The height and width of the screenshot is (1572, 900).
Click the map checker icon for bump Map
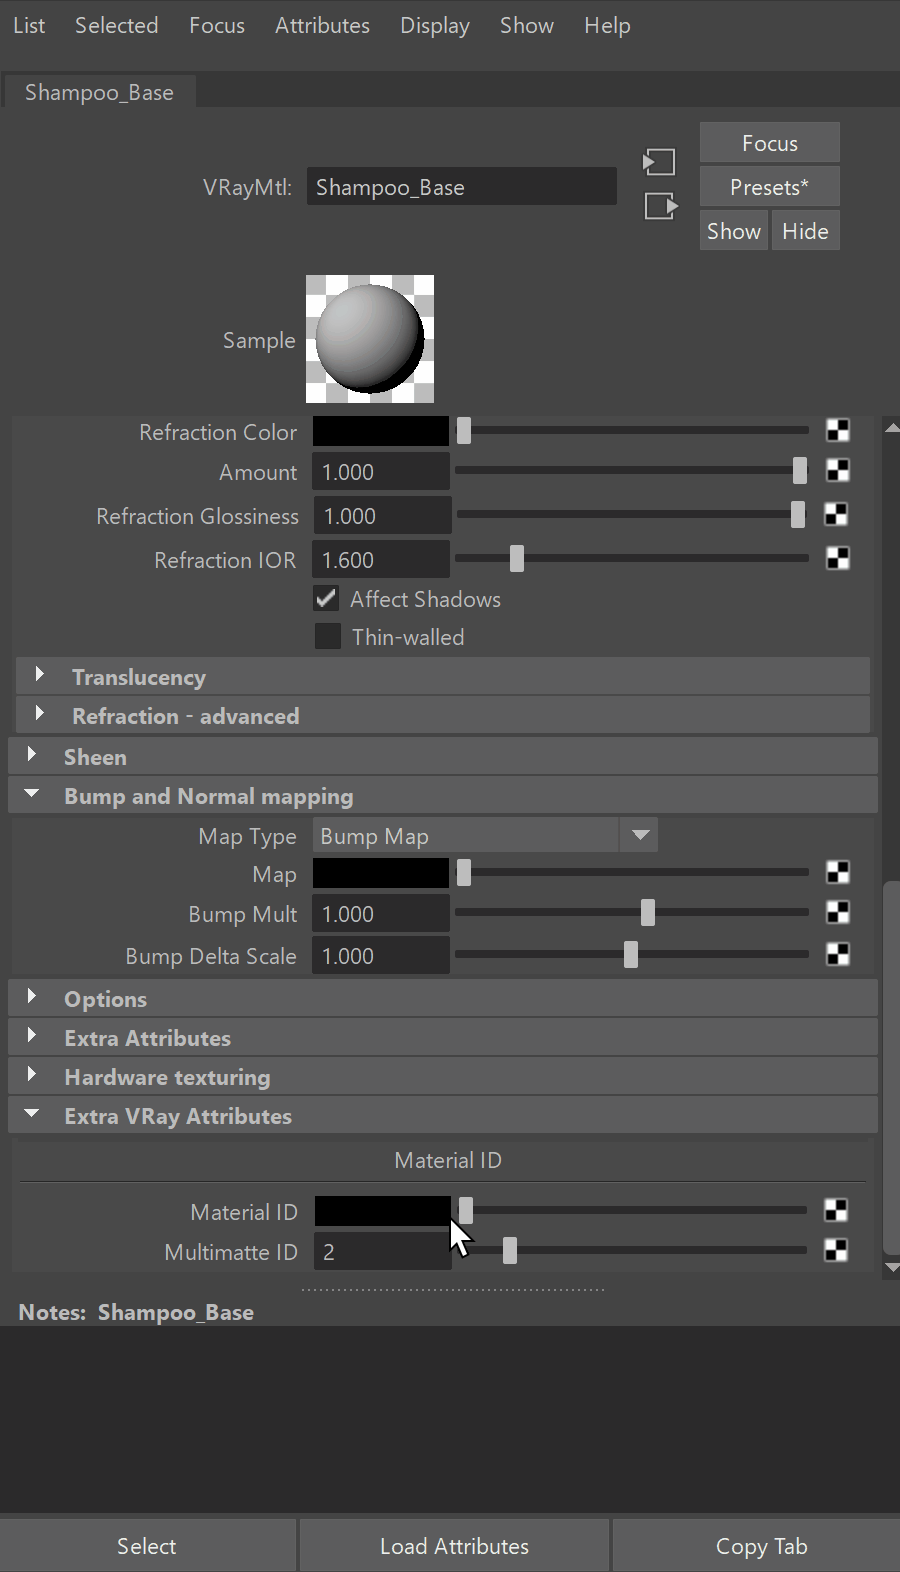(838, 872)
